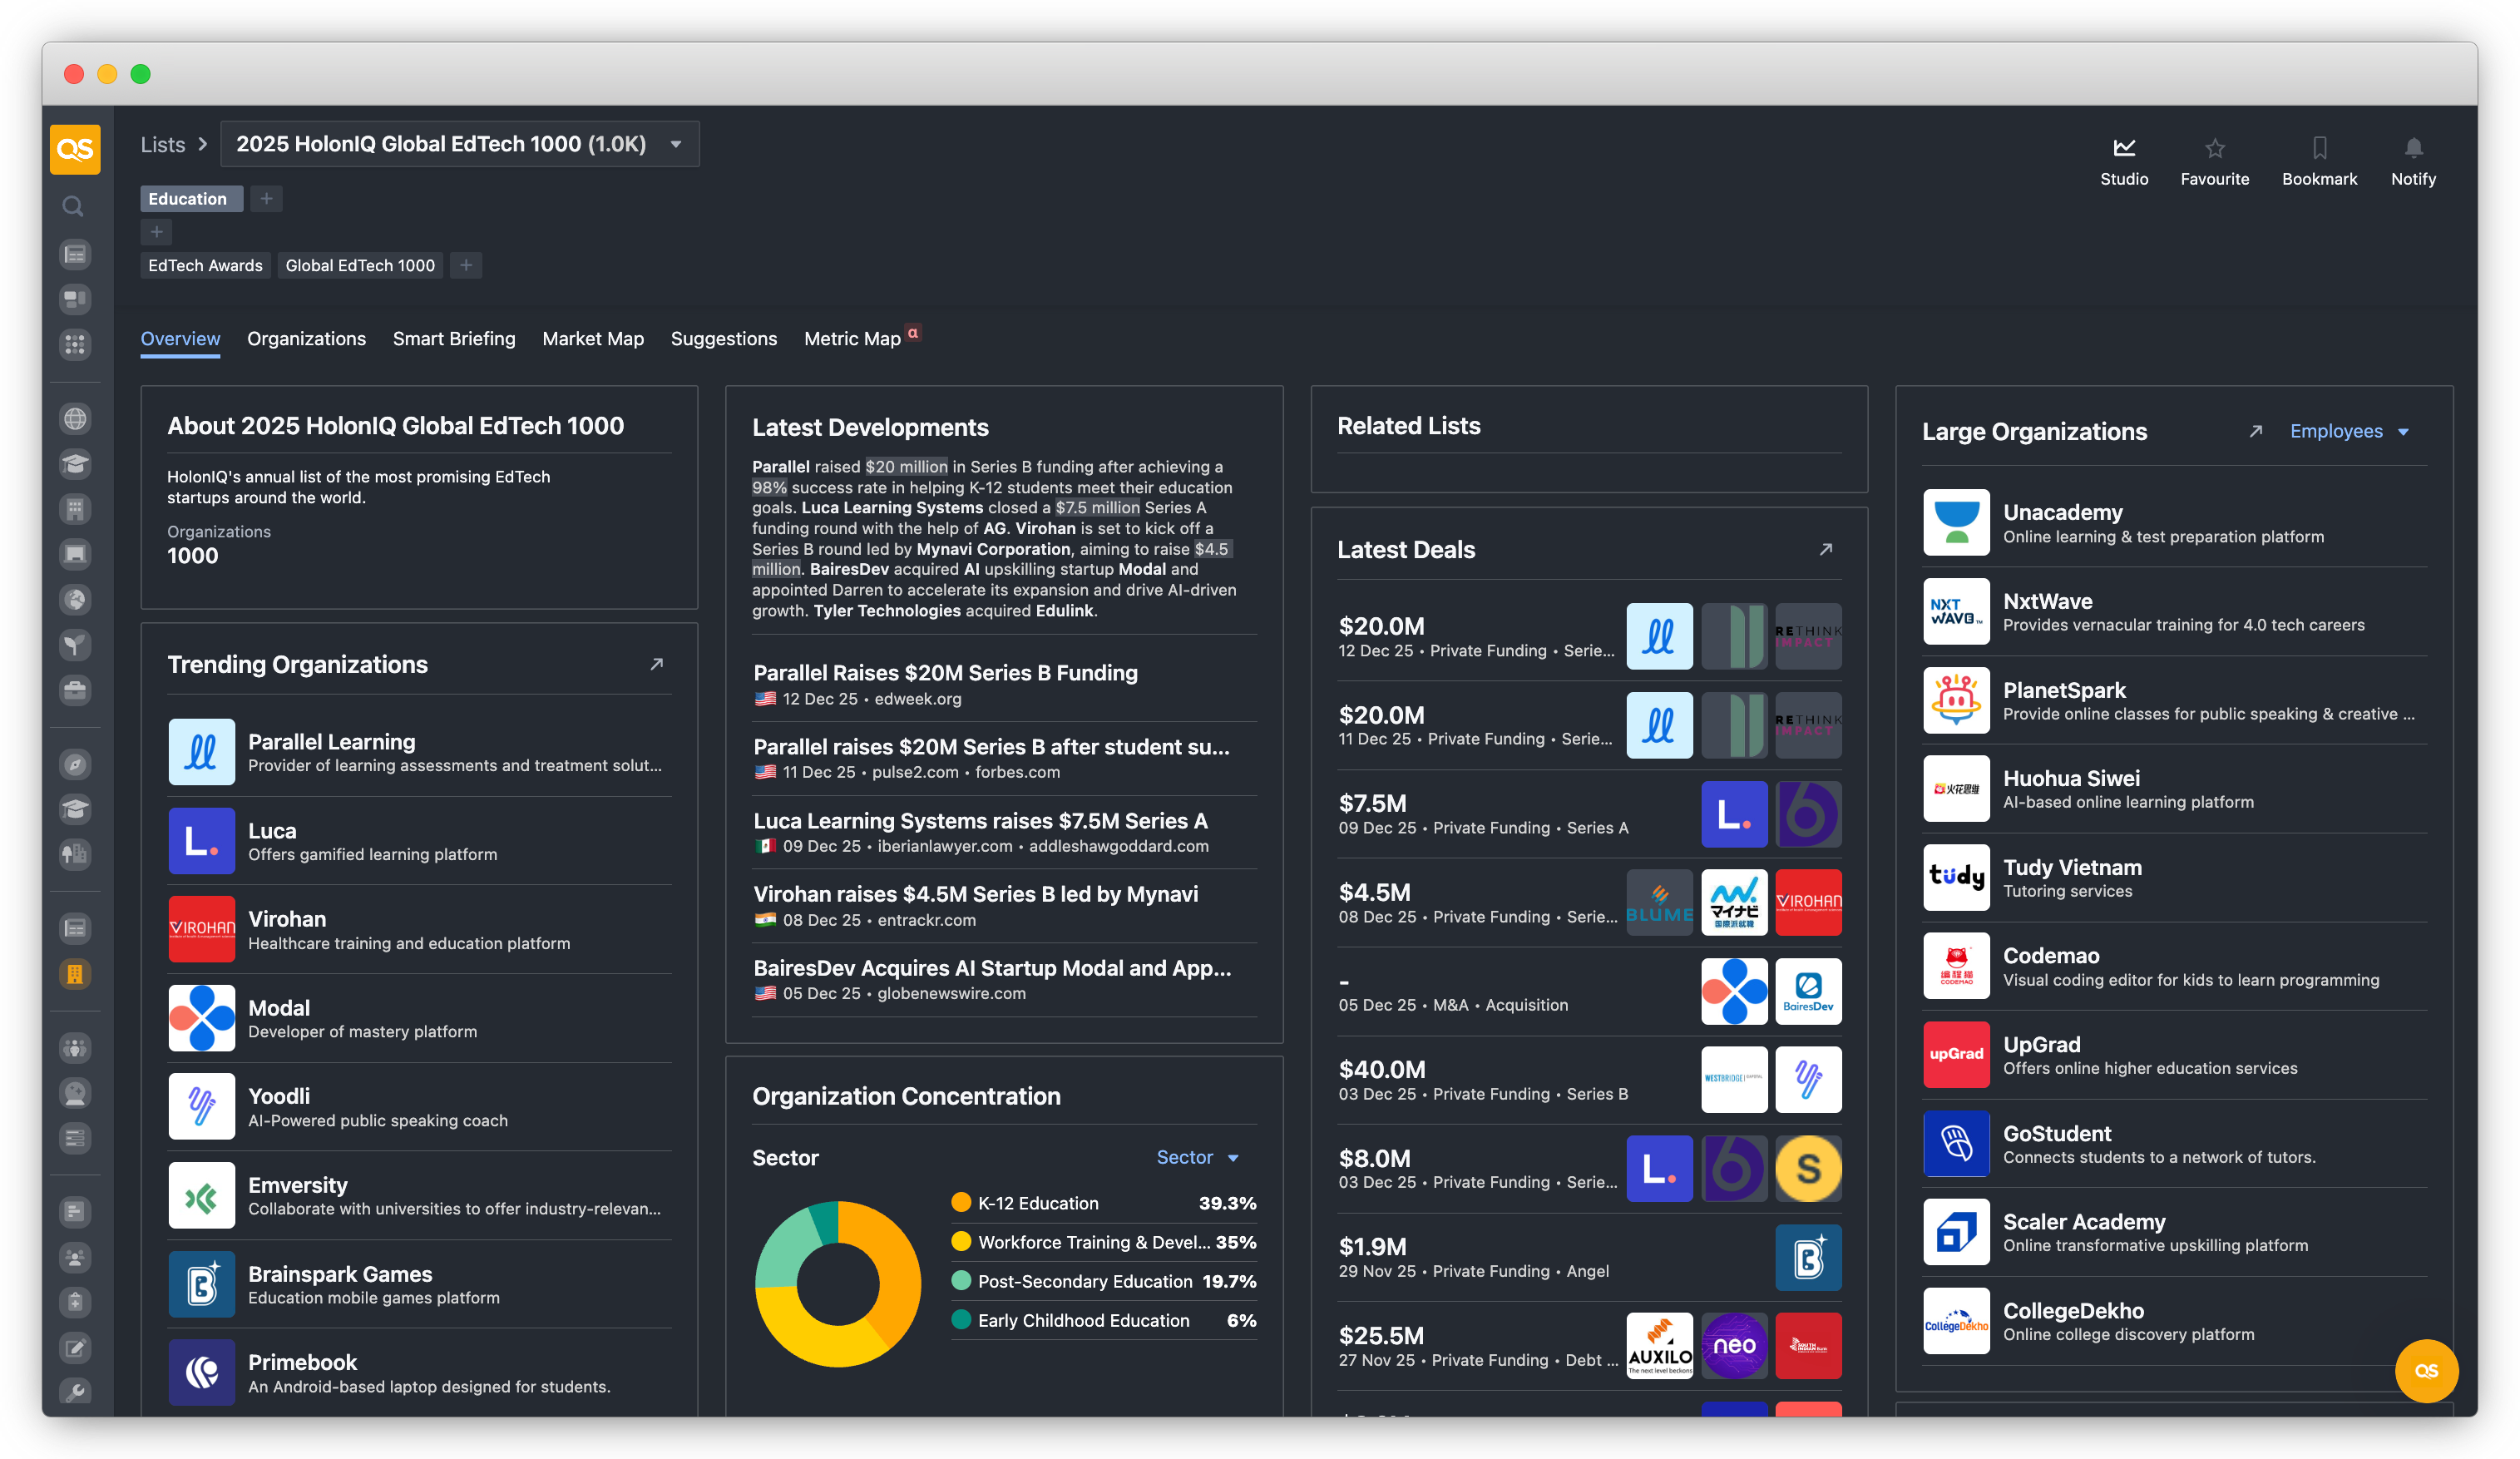Click the Lists breadcrumb link
Image resolution: width=2520 pixels, height=1459 pixels.
162,145
